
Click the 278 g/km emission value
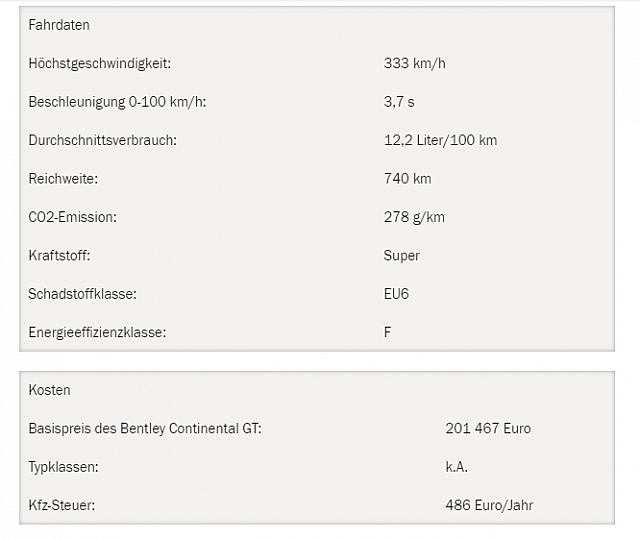414,217
